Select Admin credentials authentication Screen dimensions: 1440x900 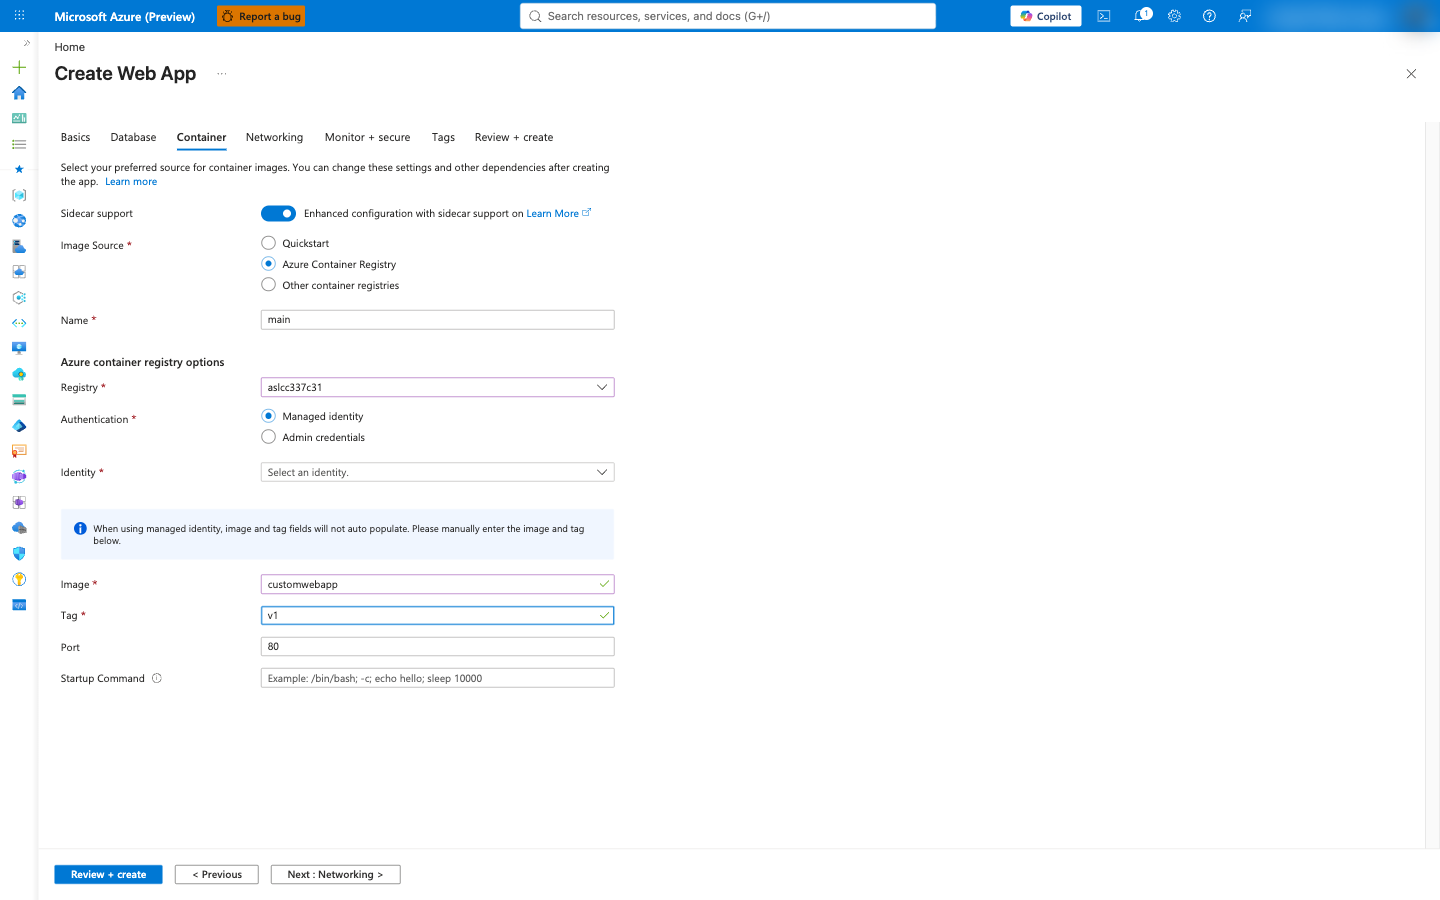(268, 437)
